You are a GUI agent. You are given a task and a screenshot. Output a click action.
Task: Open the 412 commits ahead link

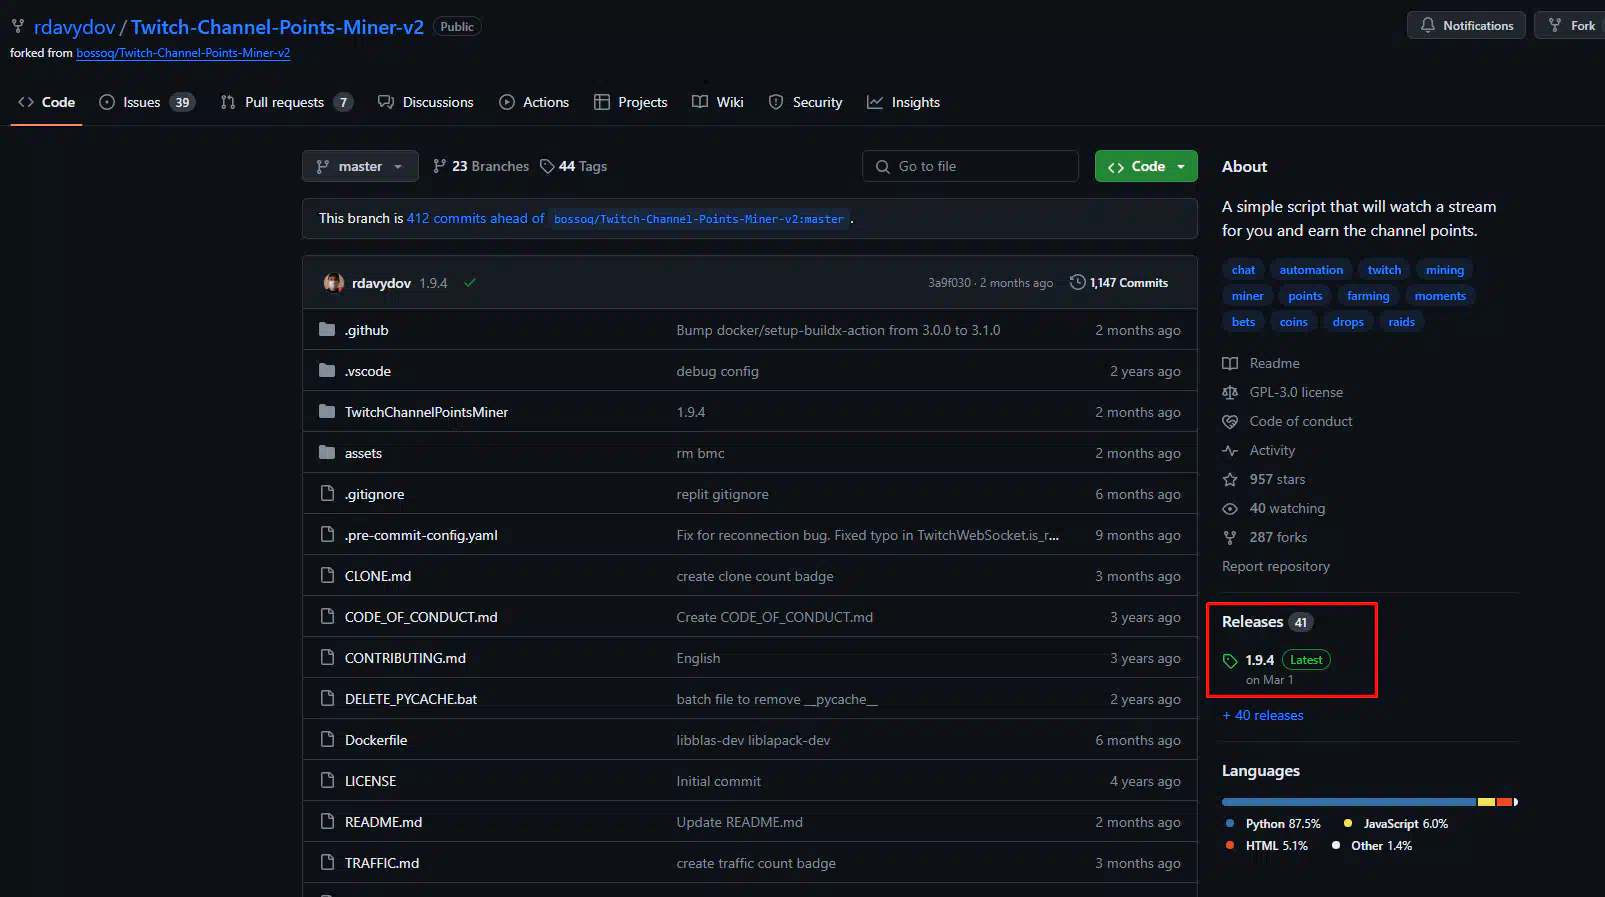coord(475,218)
